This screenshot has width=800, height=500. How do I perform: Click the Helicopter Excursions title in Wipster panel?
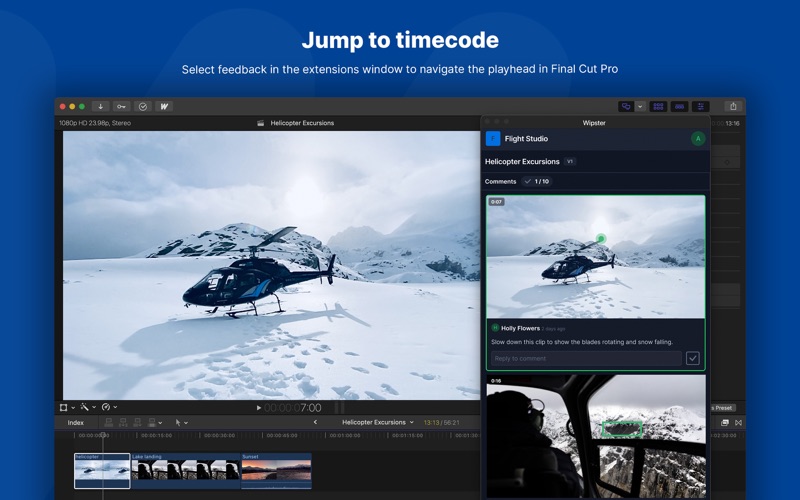tap(522, 162)
